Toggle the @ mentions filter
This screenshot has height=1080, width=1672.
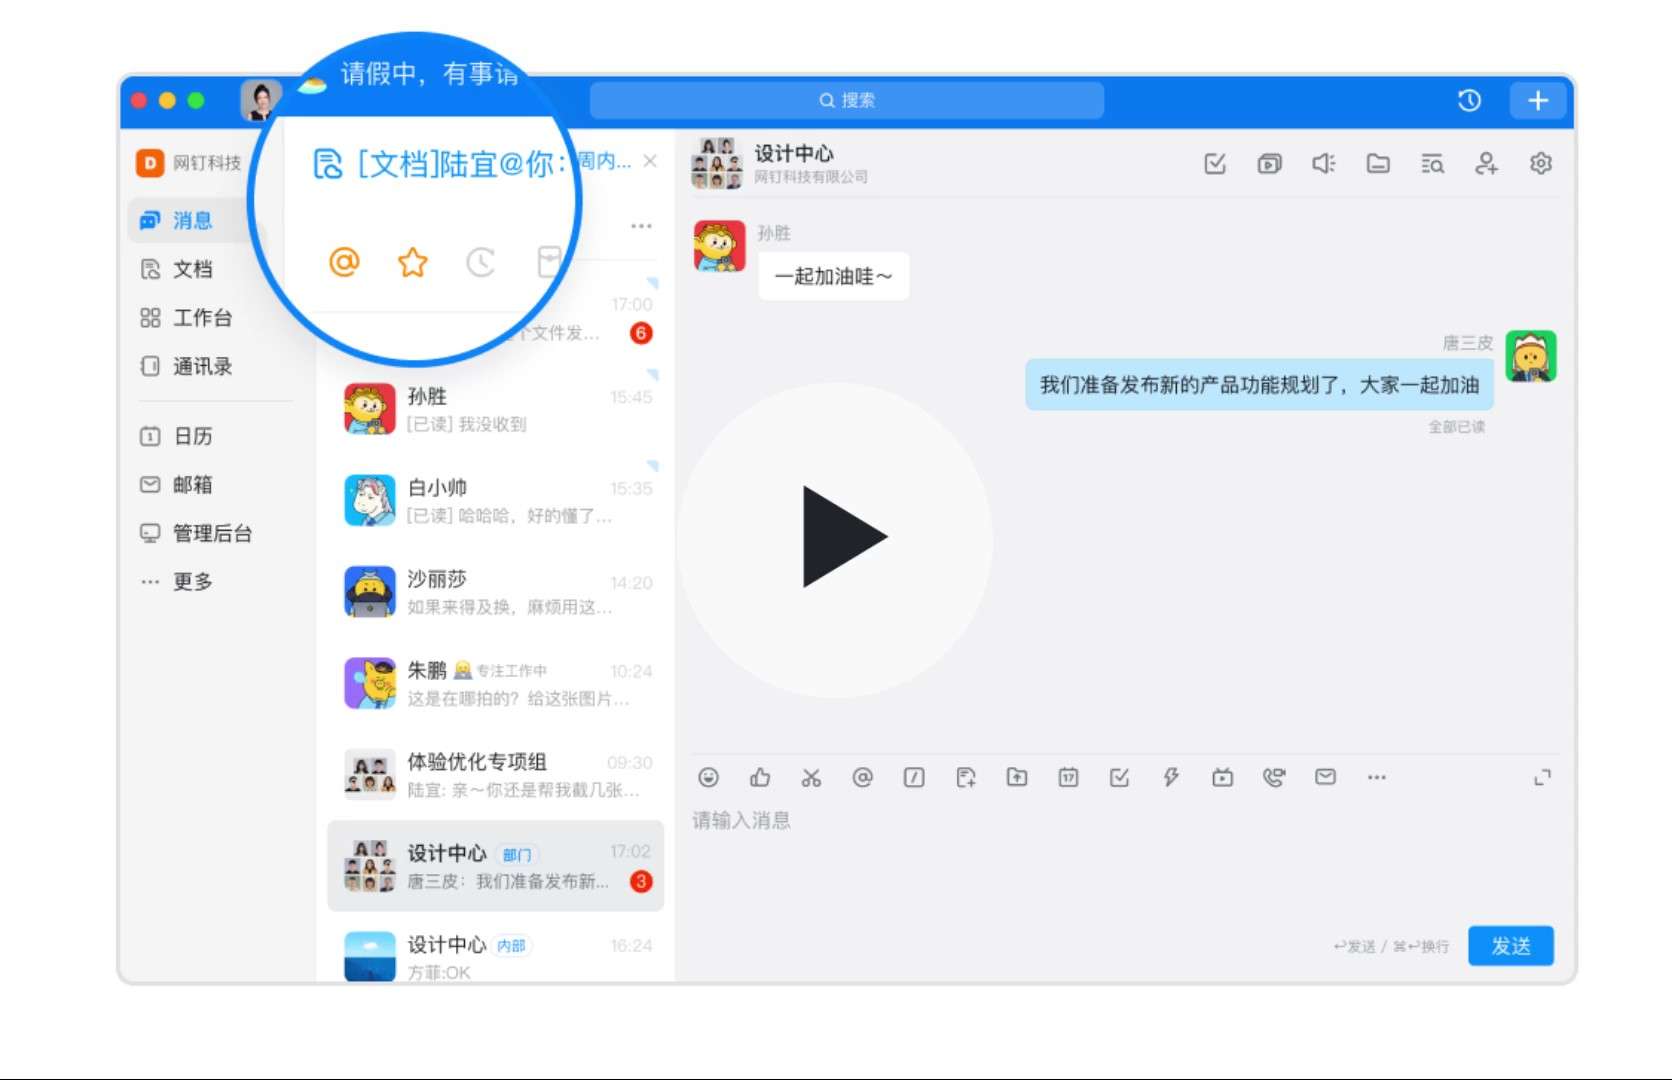pos(344,263)
